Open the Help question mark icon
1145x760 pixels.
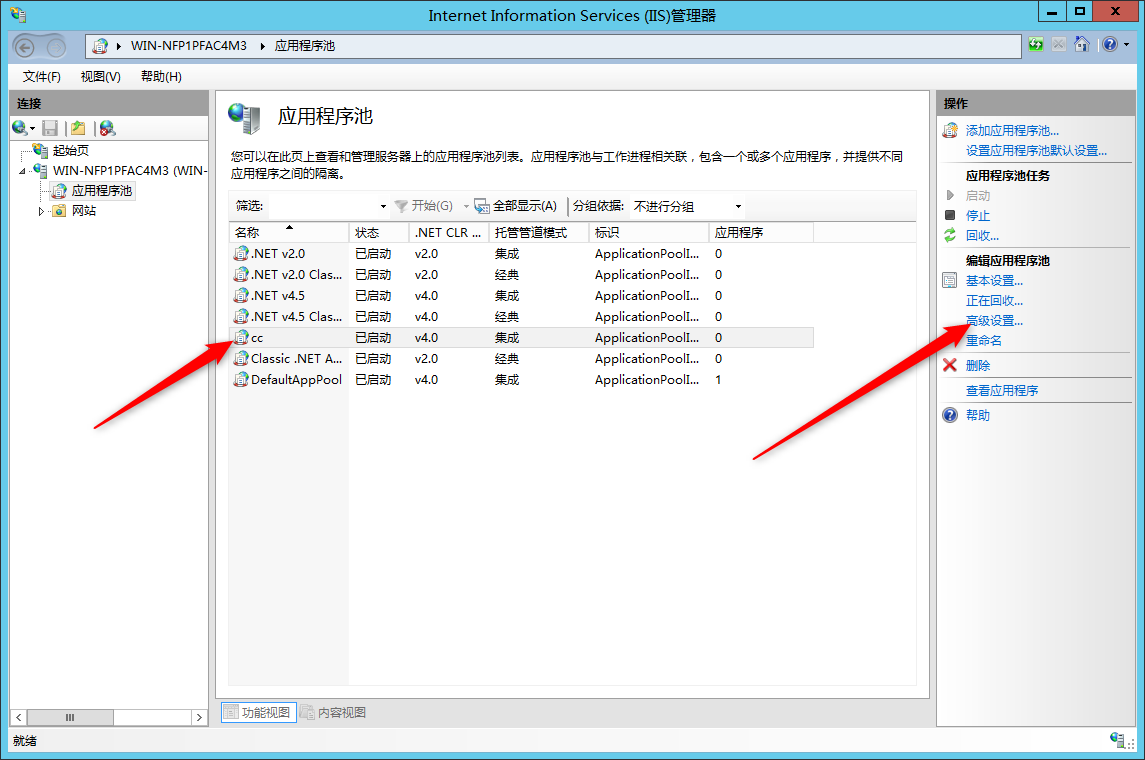pyautogui.click(x=1110, y=45)
